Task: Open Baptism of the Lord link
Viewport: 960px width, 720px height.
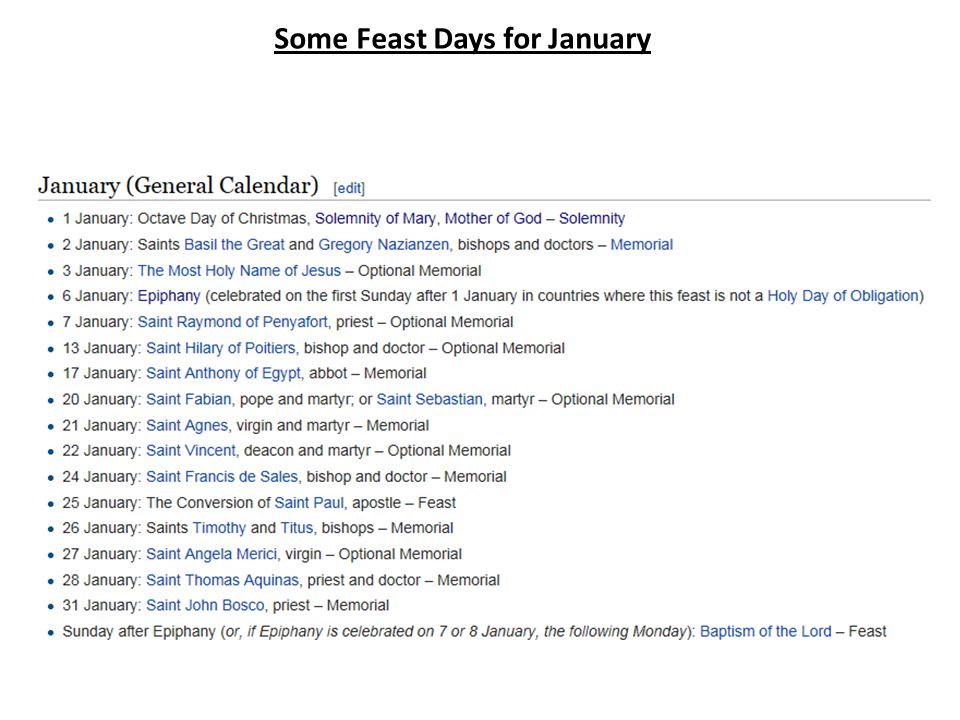Action: point(765,632)
